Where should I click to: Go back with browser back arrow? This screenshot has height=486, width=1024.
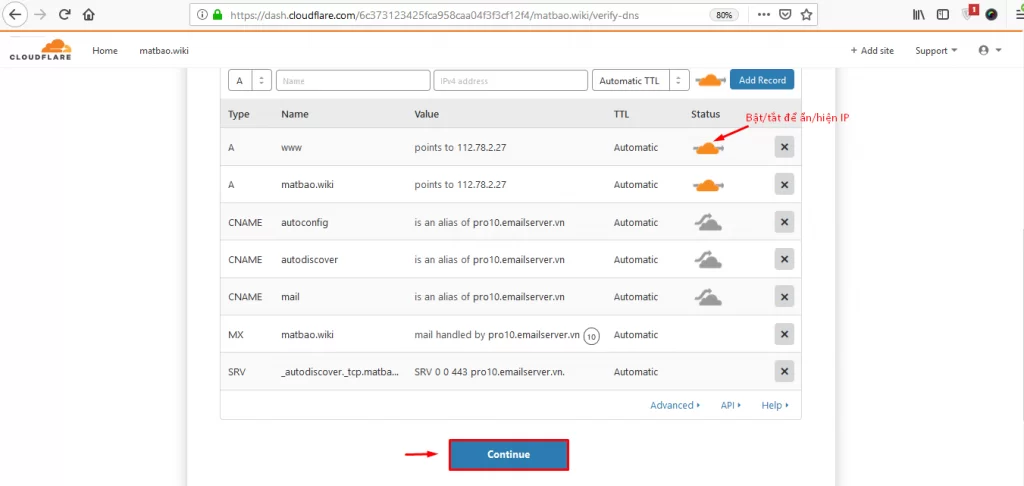click(15, 14)
